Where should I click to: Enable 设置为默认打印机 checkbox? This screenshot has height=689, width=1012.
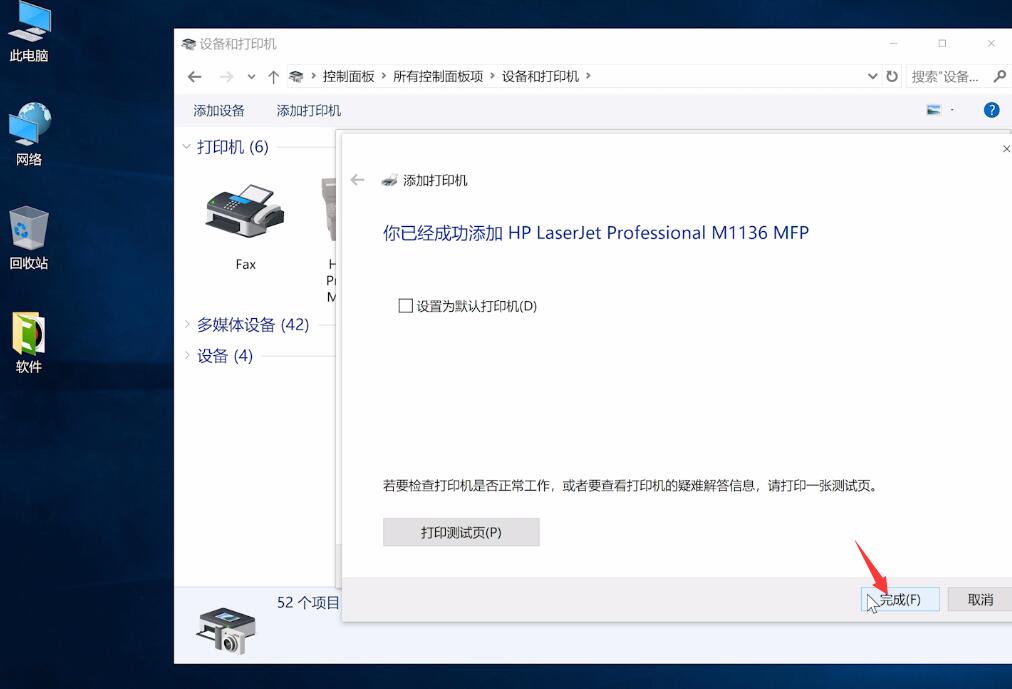point(404,306)
